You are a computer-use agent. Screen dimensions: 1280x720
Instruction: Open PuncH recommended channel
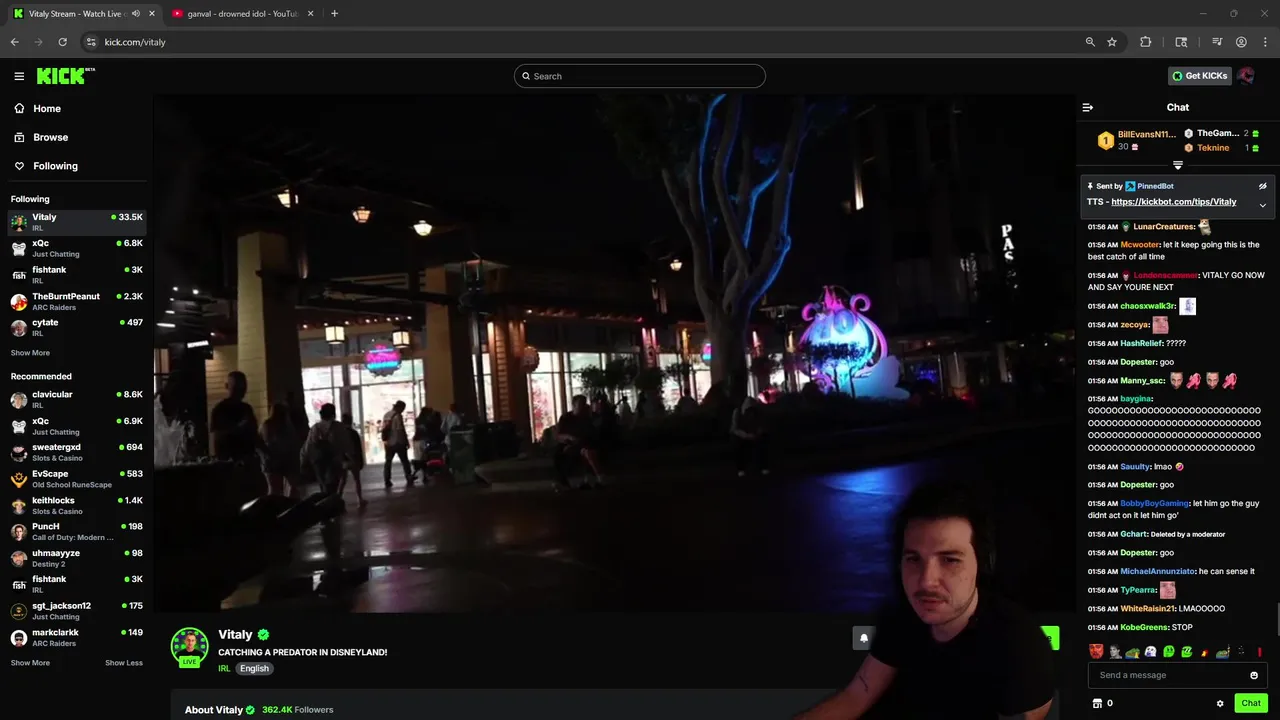coord(78,531)
